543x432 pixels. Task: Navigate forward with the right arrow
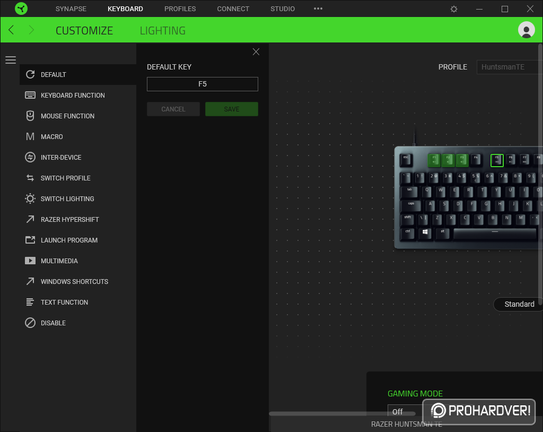(31, 30)
